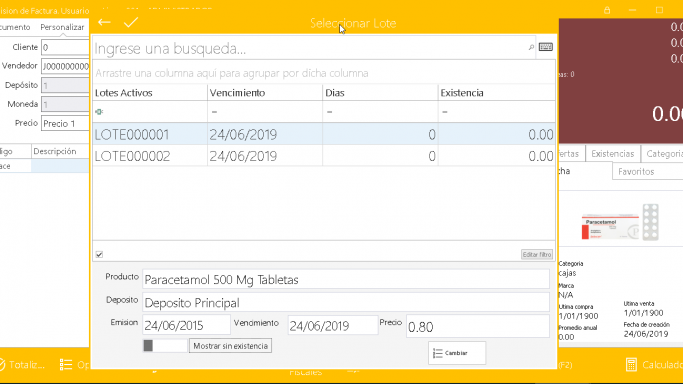Toggle the filter enabled checkbox
Viewport: 683px width, 384px height.
(x=99, y=254)
